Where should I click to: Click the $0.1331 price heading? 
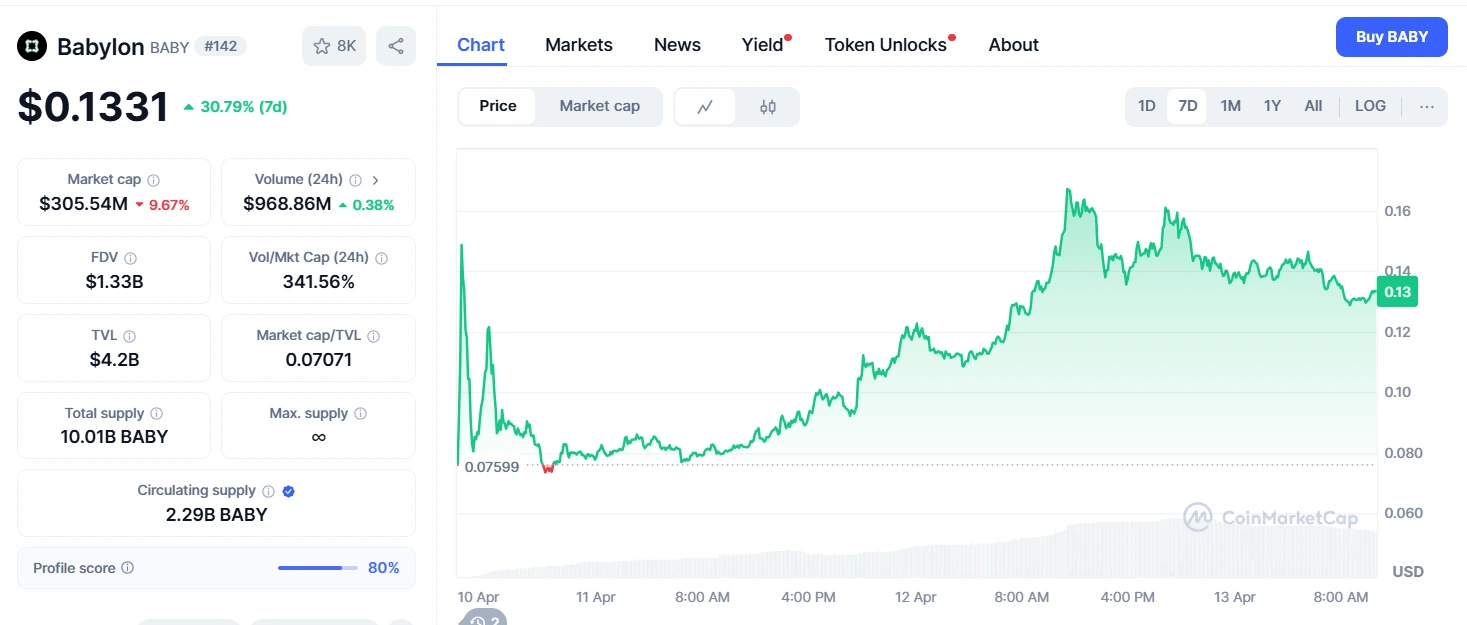pyautogui.click(x=93, y=107)
